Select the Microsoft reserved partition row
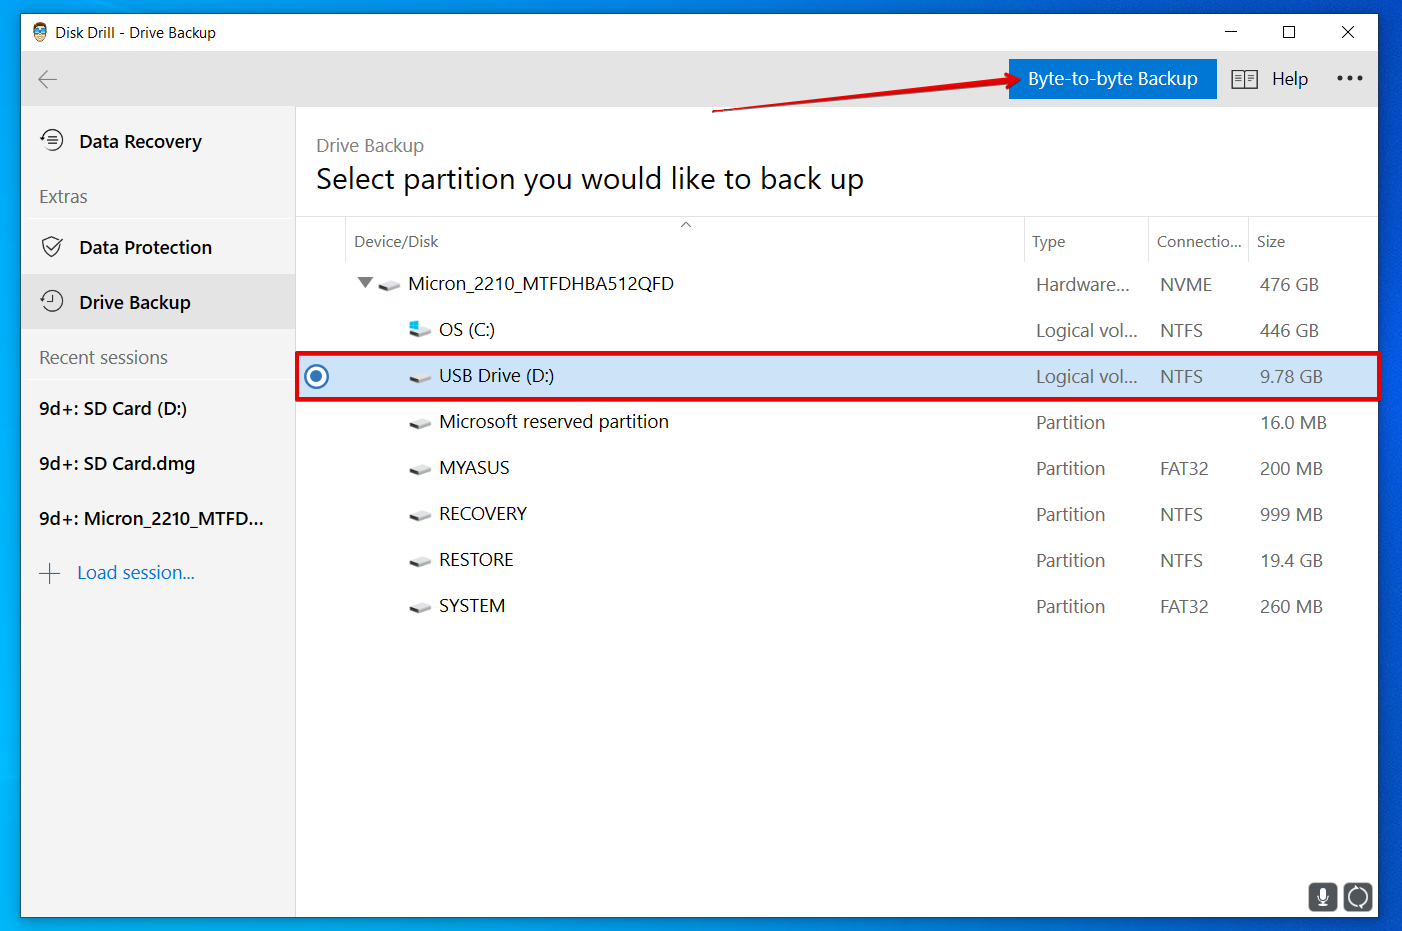 click(837, 422)
